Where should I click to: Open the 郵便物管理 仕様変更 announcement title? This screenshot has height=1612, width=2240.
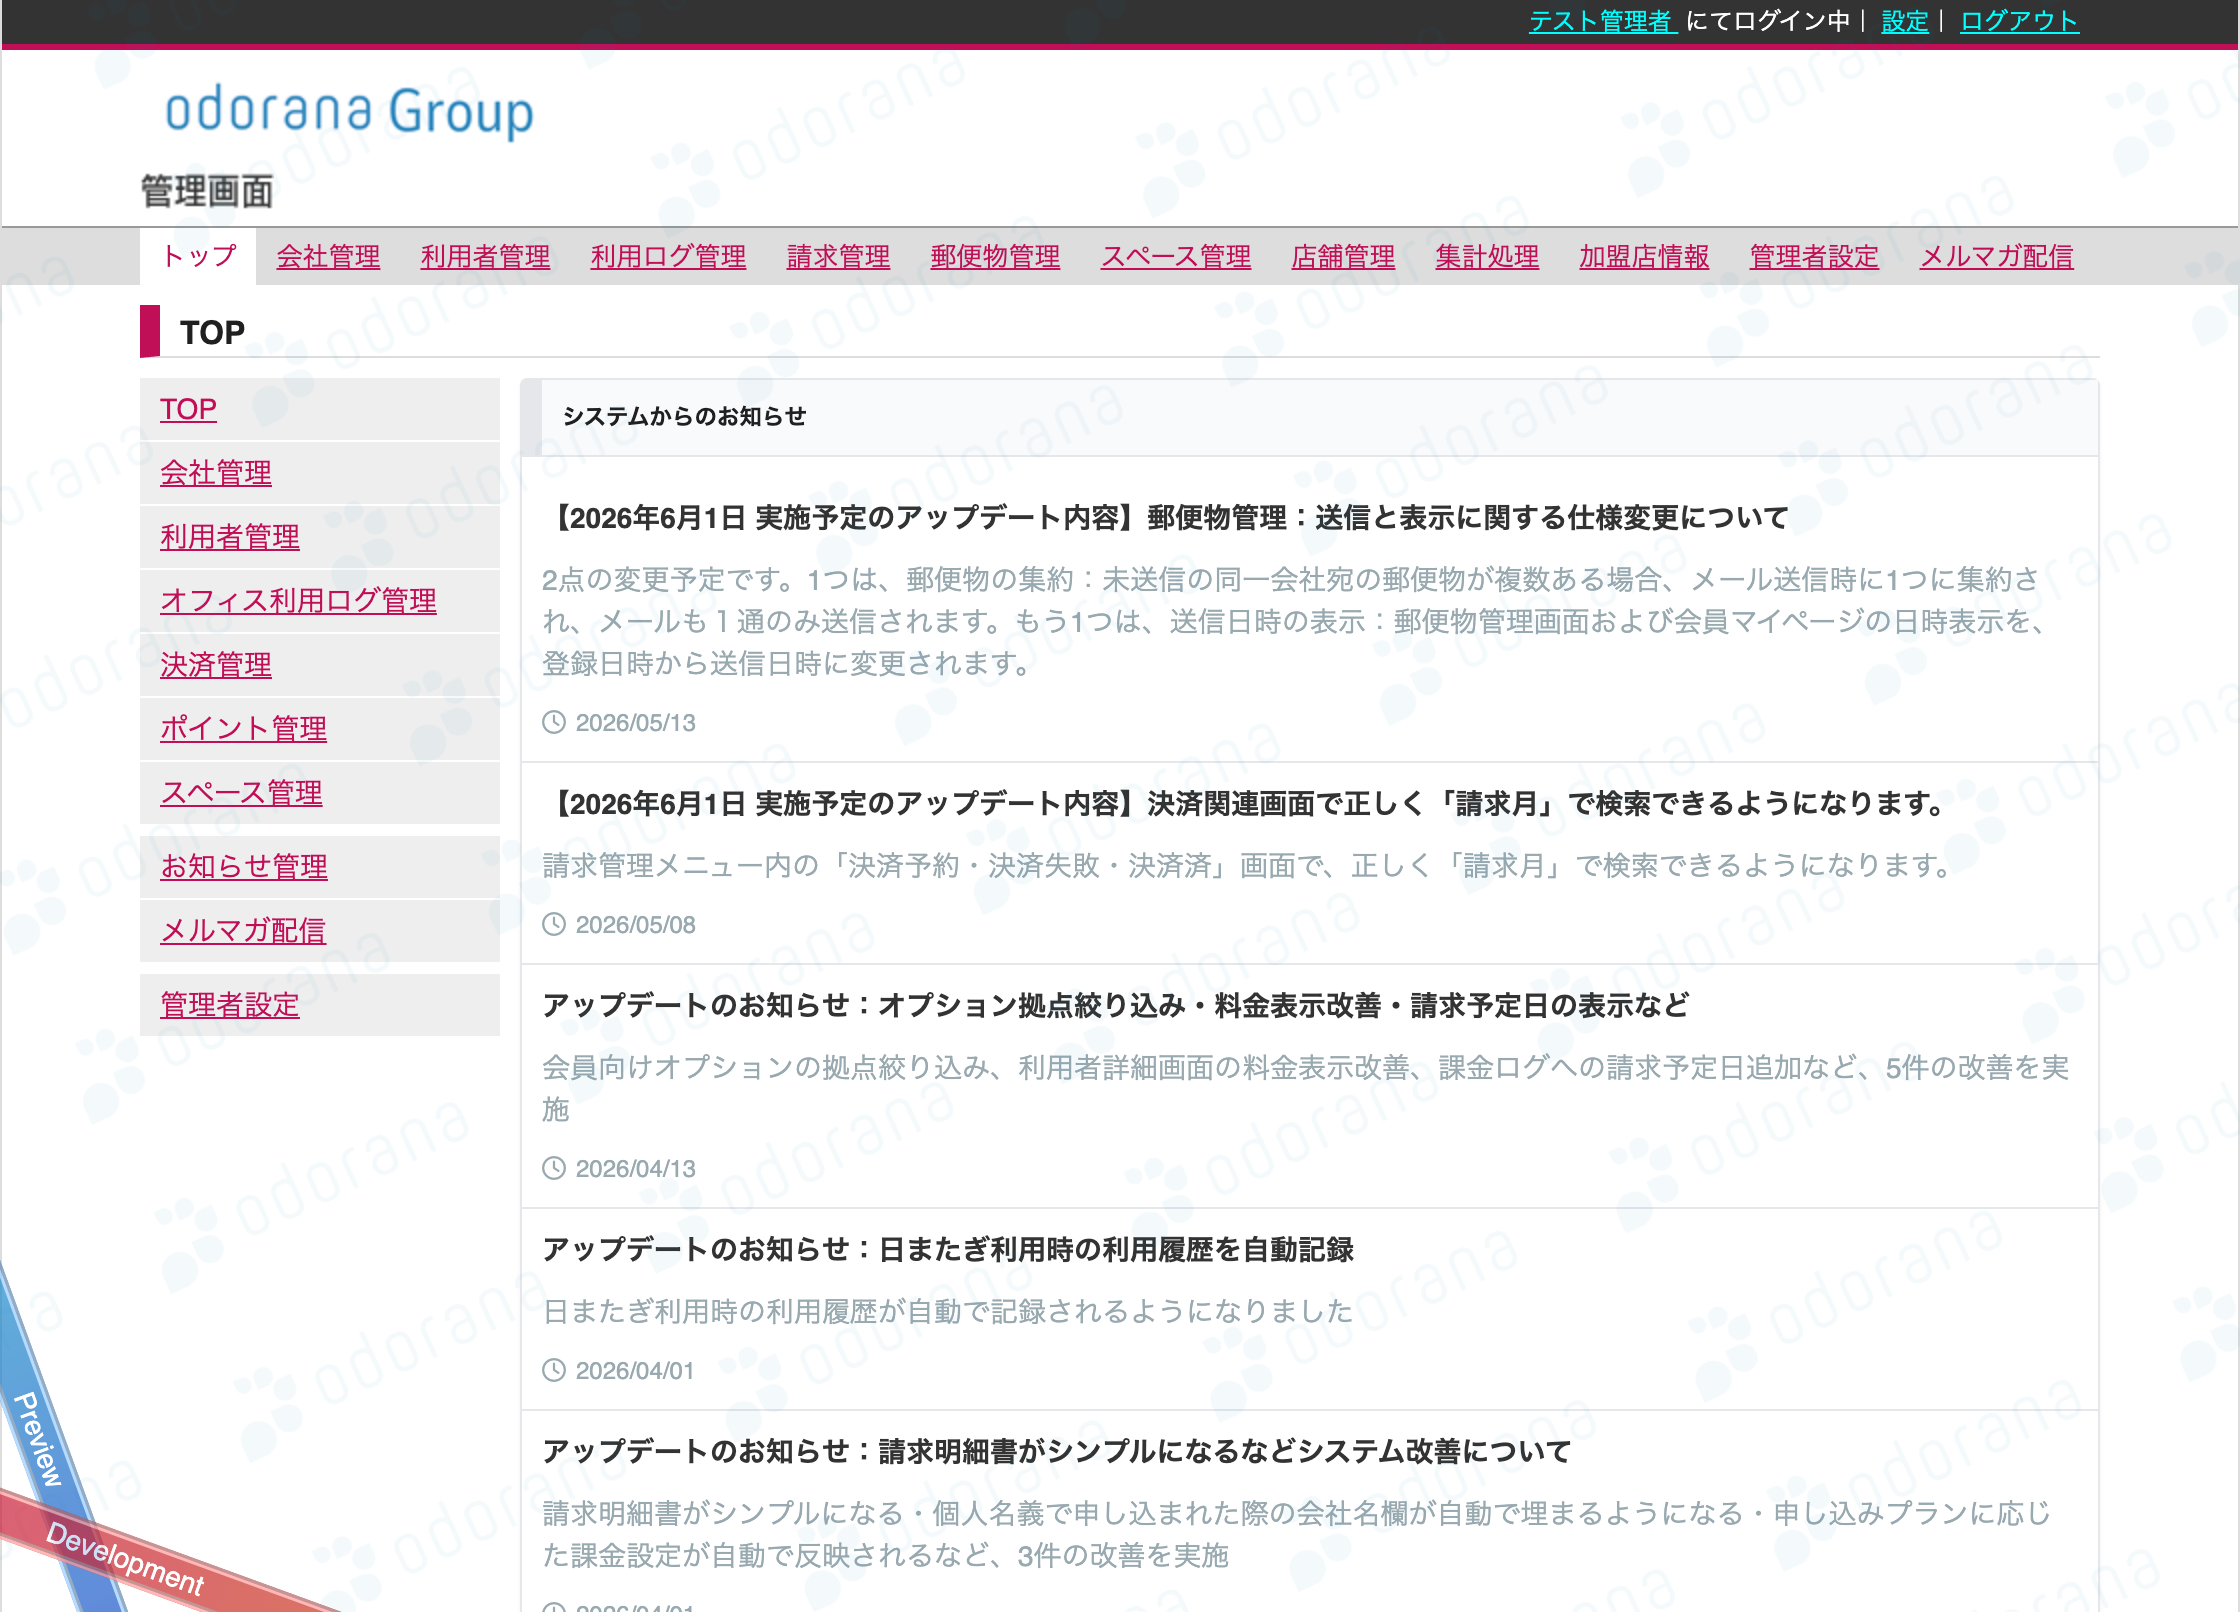[x=1165, y=518]
